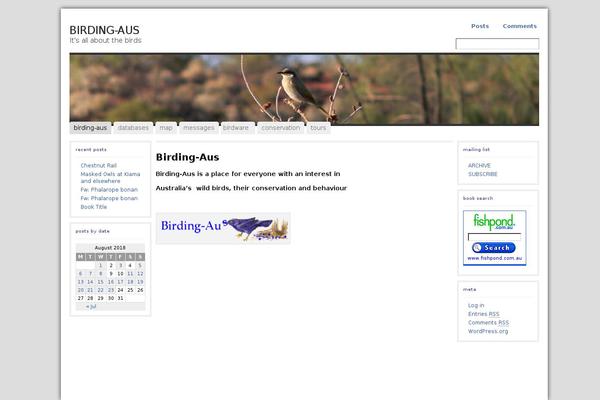Open posts from August 15
The height and width of the screenshot is (400, 600).
[x=100, y=282]
